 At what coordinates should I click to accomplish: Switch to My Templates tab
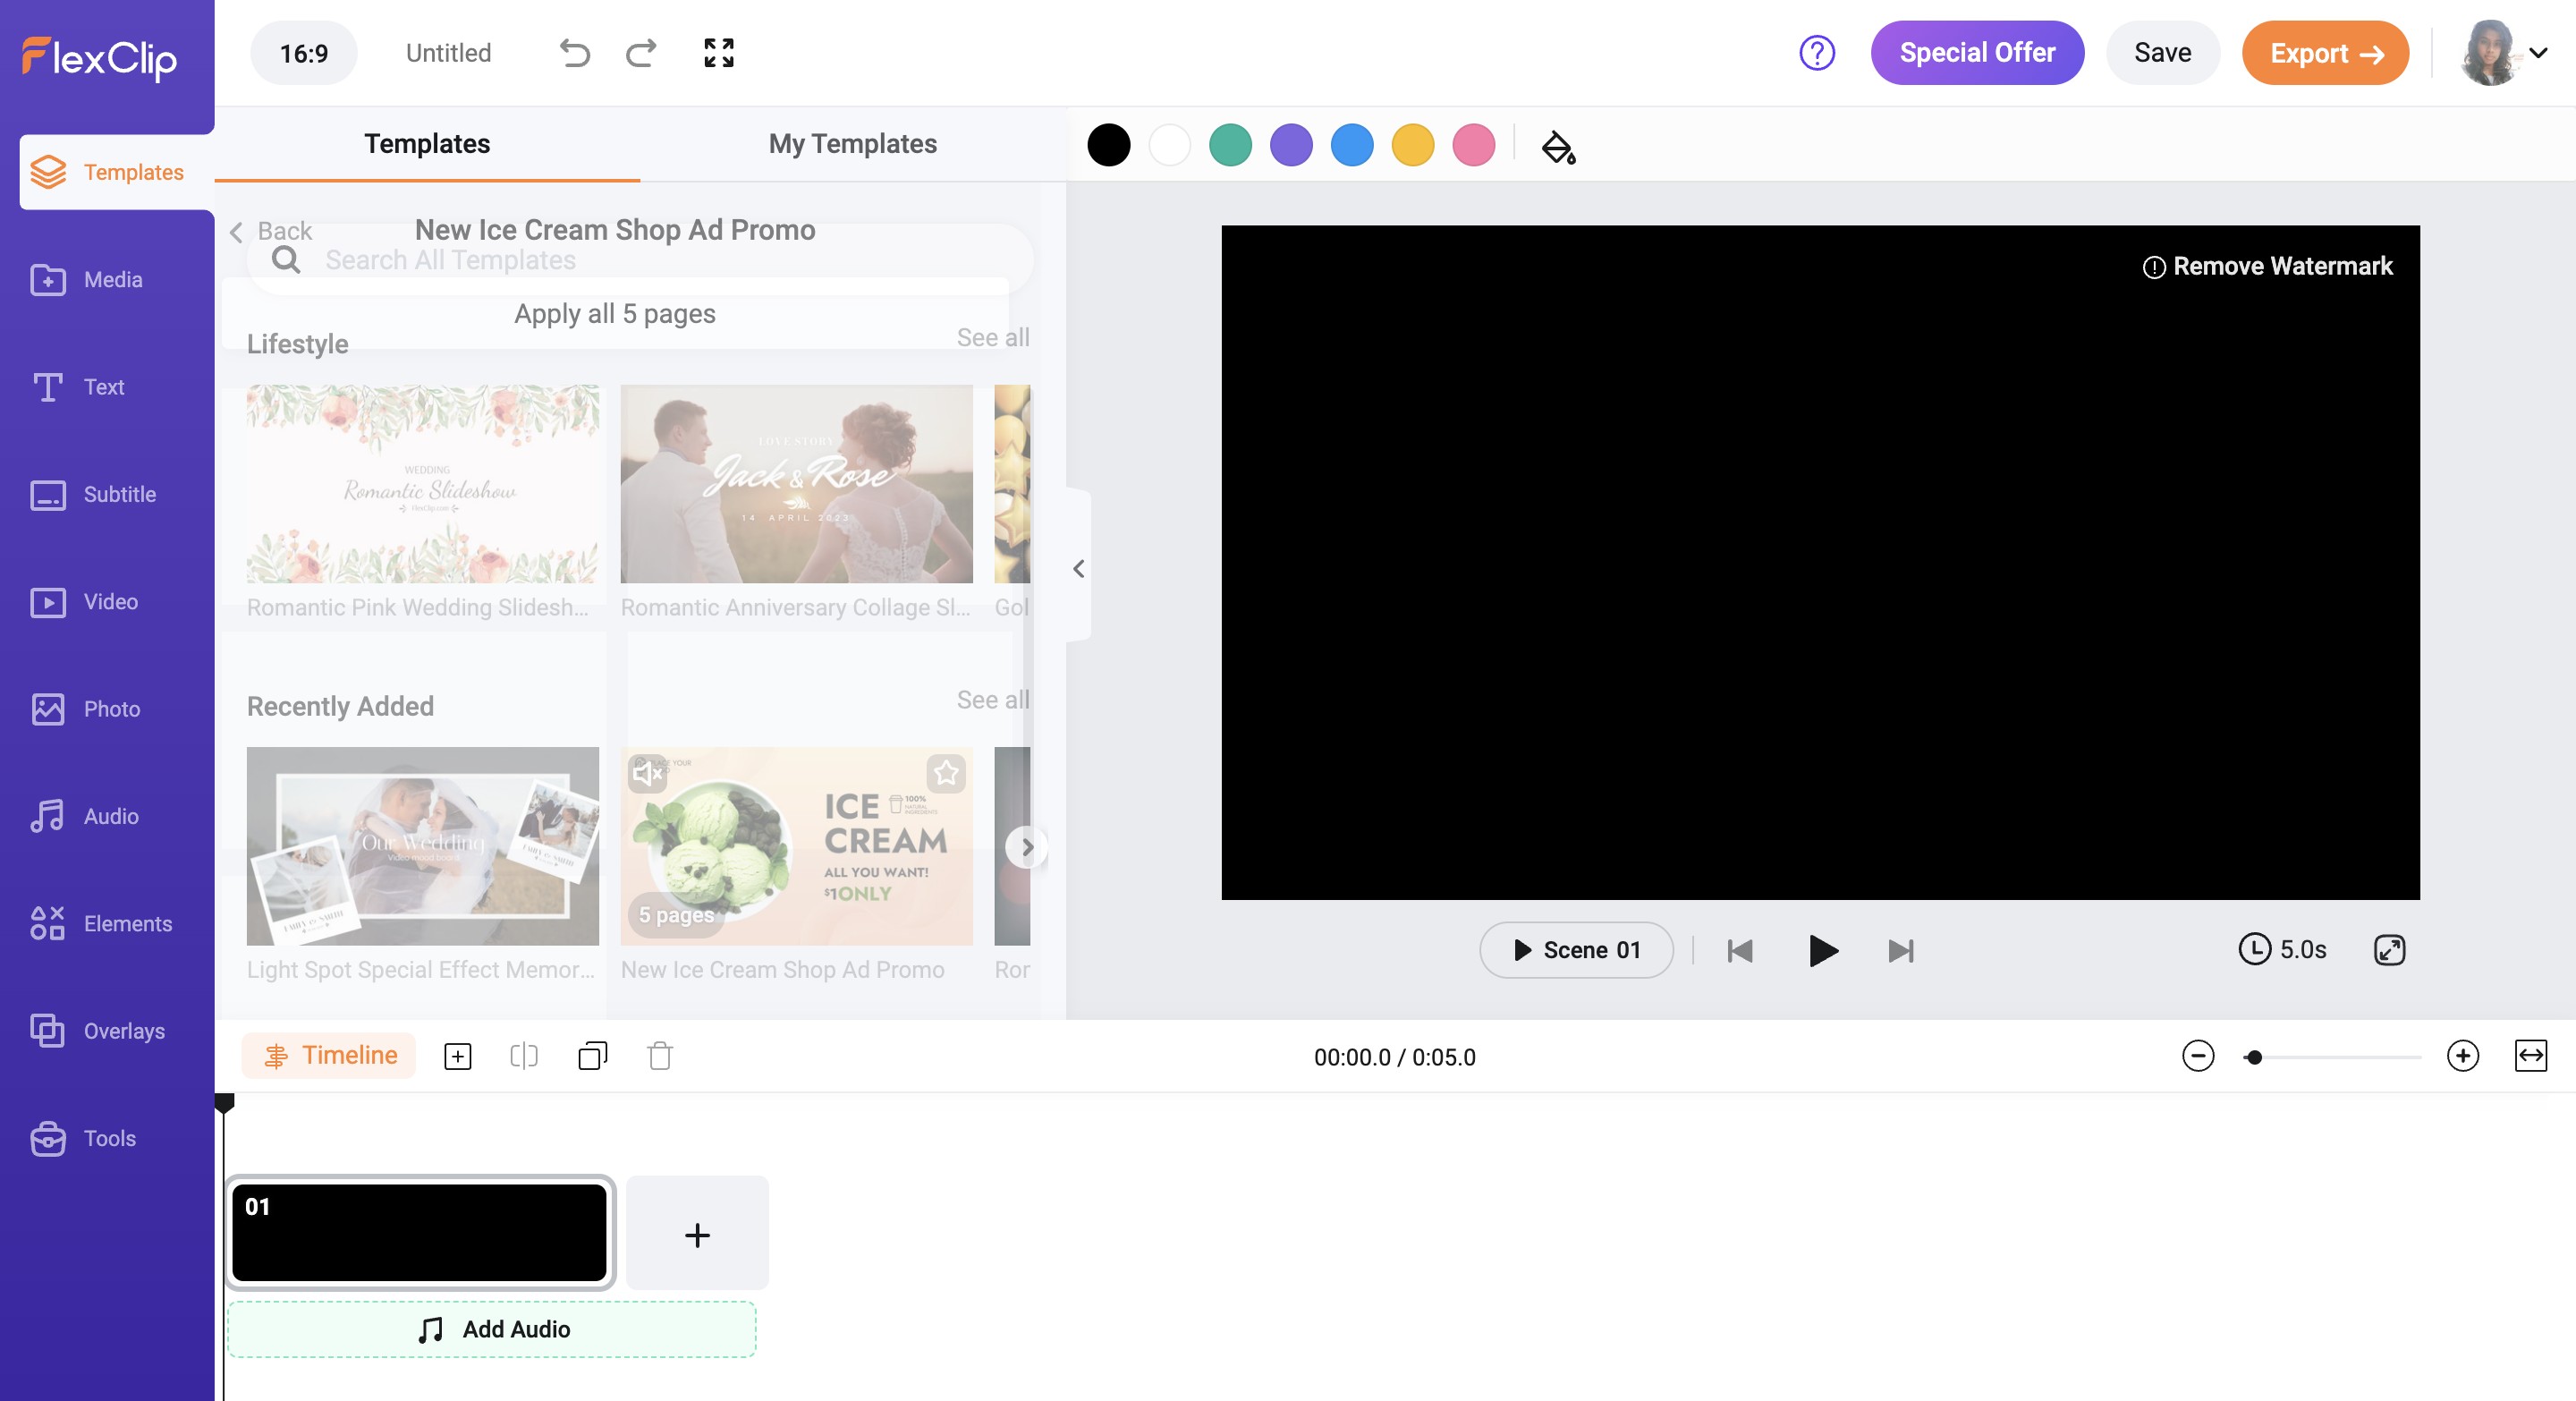tap(852, 144)
